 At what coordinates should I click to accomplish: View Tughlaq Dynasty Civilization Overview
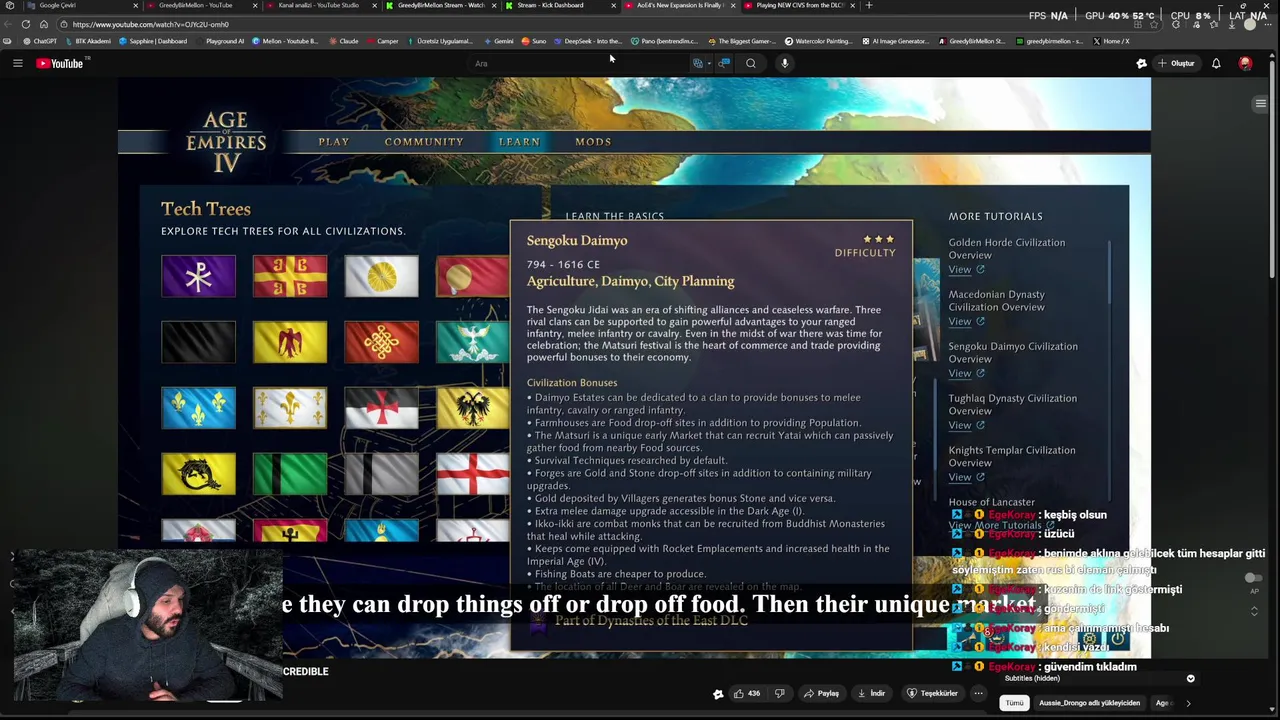point(966,425)
